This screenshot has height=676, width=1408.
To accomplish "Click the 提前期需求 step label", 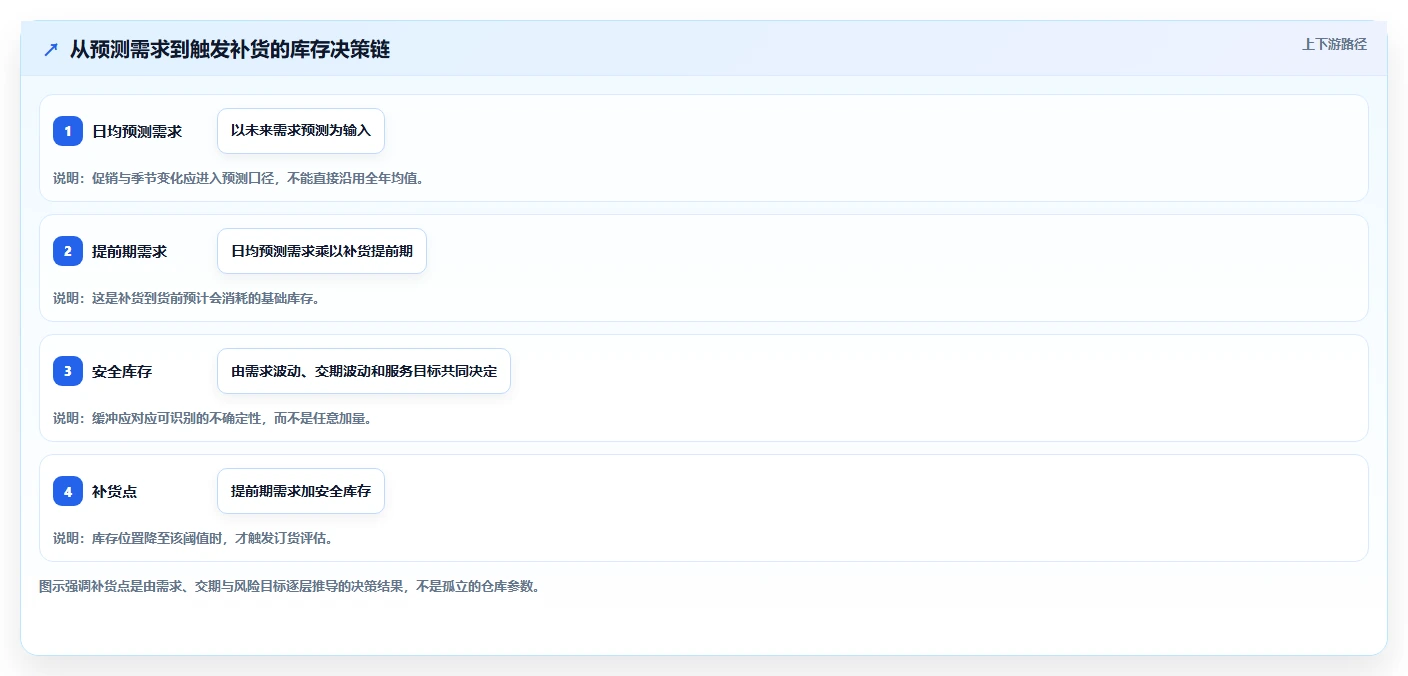I will 130,251.
